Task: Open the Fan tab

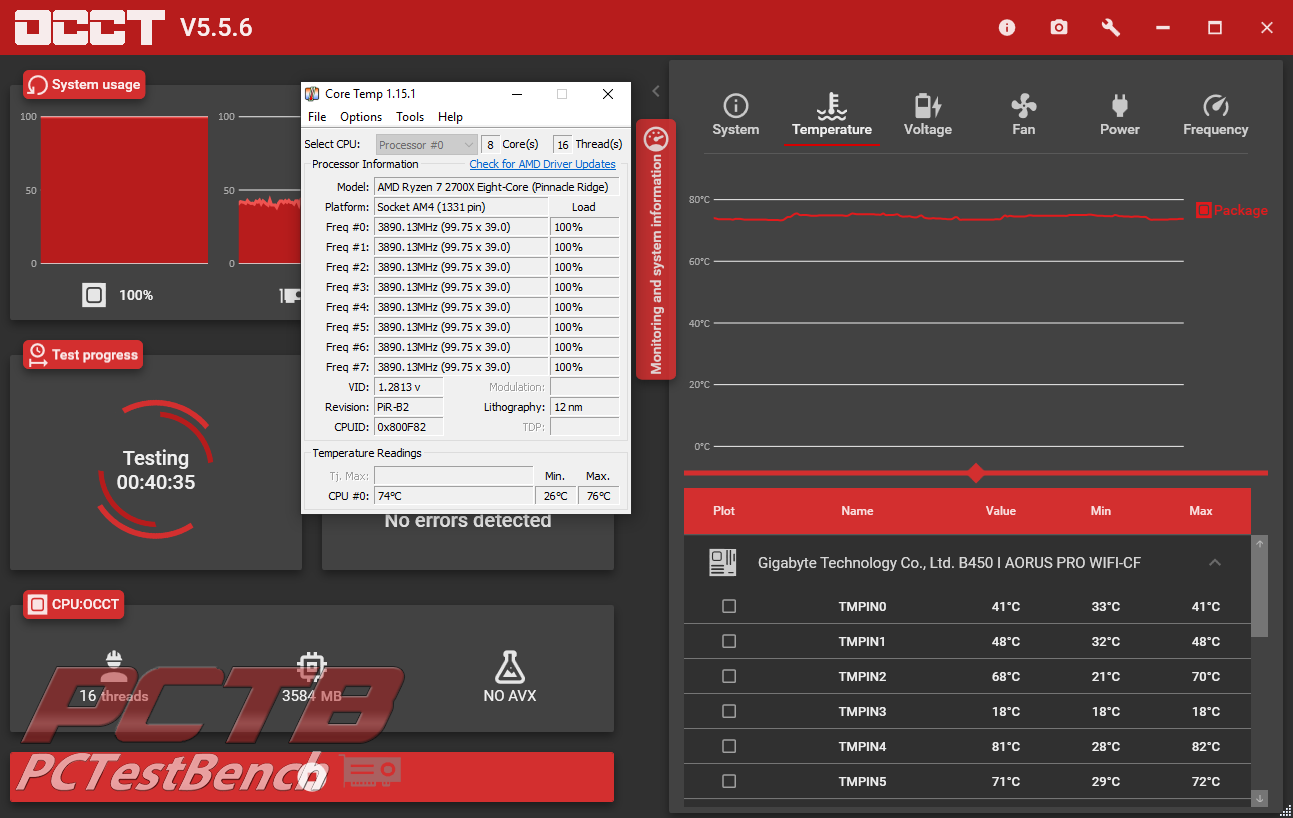Action: (x=1024, y=116)
